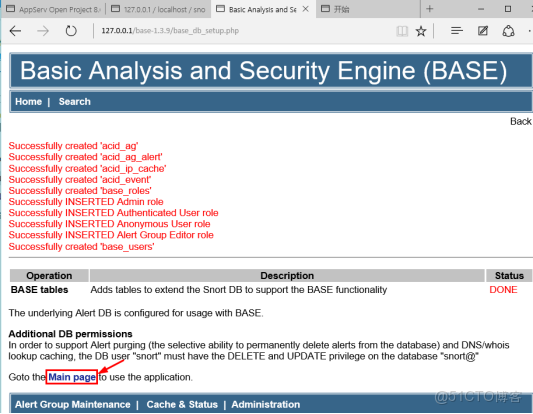533x414 pixels.
Task: Switch to the 开始 tab
Action: pyautogui.click(x=368, y=9)
